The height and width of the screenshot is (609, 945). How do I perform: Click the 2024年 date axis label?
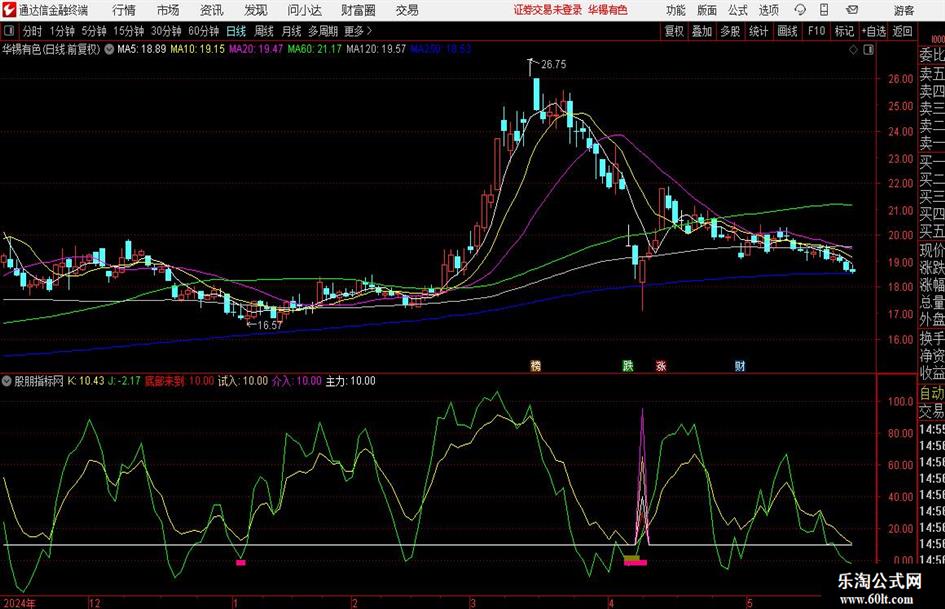19,602
